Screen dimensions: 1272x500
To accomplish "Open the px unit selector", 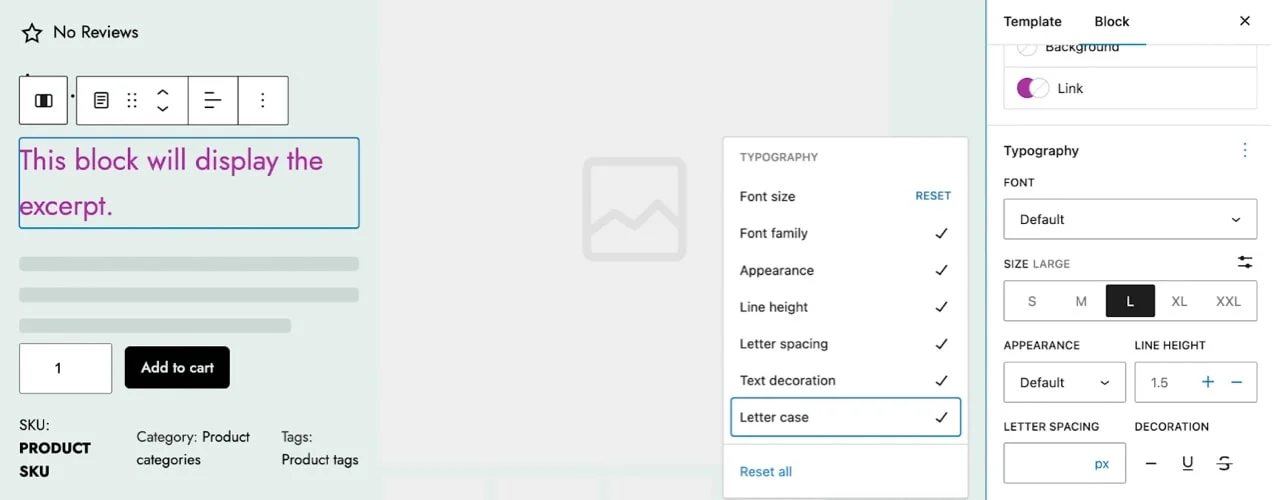I will 1102,464.
